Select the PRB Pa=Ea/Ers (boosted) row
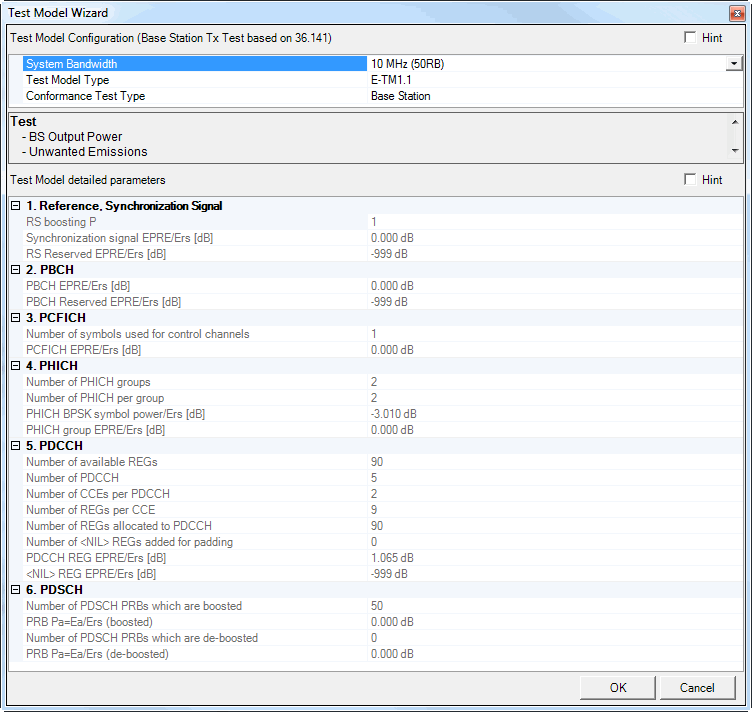This screenshot has width=752, height=712. tap(382, 621)
